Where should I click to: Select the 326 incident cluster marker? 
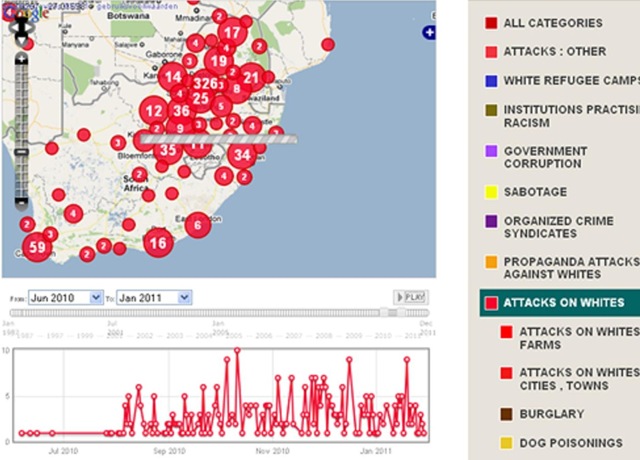pos(205,84)
